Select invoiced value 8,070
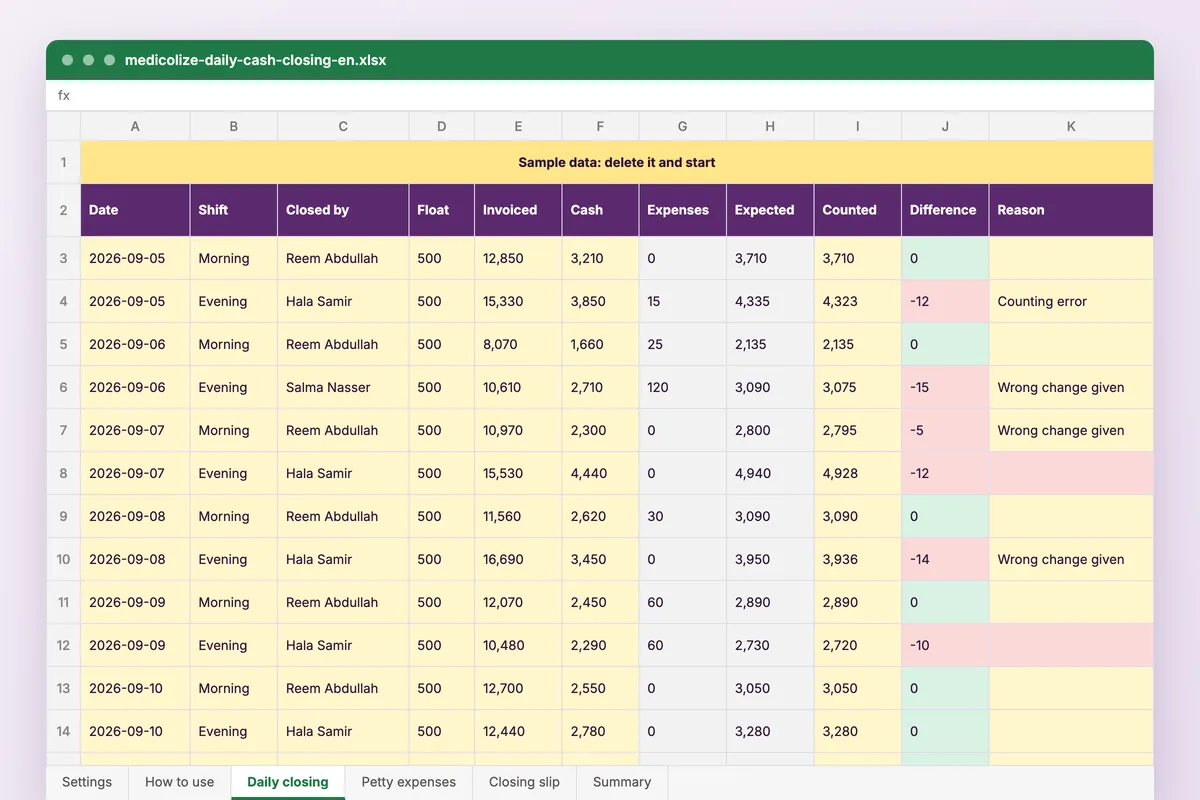Viewport: 1200px width, 800px height. coord(518,344)
